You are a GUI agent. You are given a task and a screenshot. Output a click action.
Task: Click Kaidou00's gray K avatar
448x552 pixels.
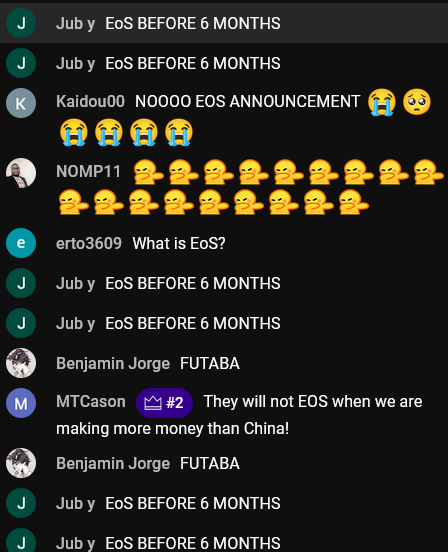tap(21, 103)
